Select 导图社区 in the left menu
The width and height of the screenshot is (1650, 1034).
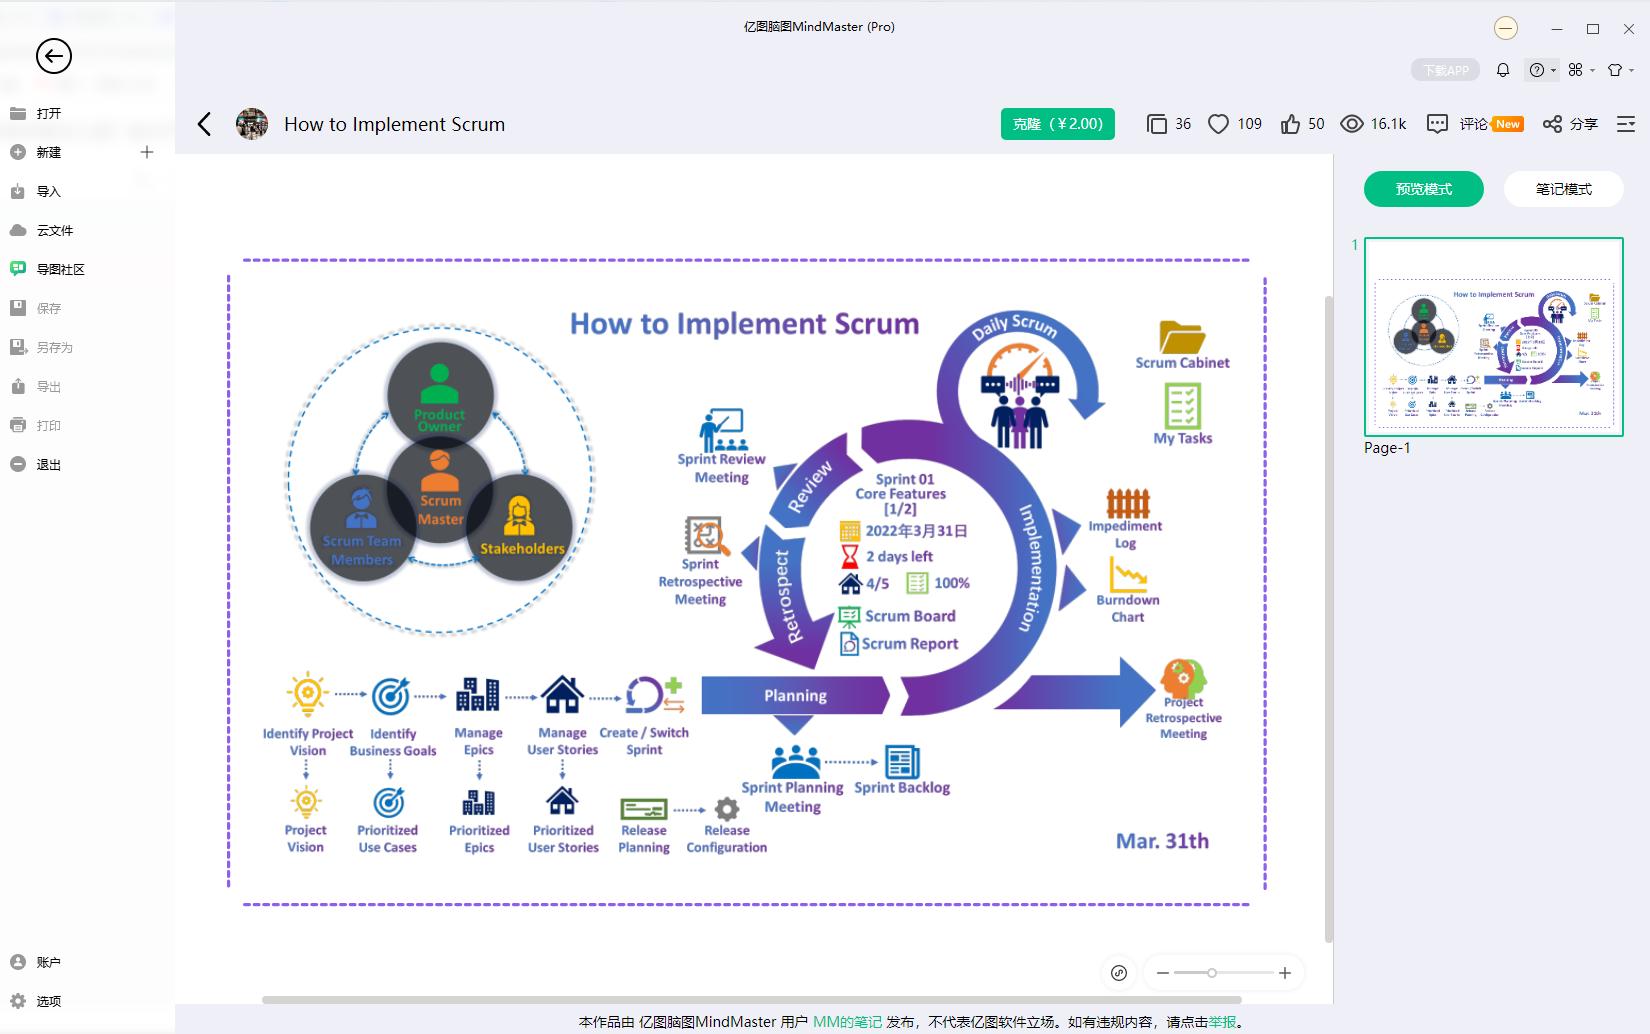pos(60,269)
